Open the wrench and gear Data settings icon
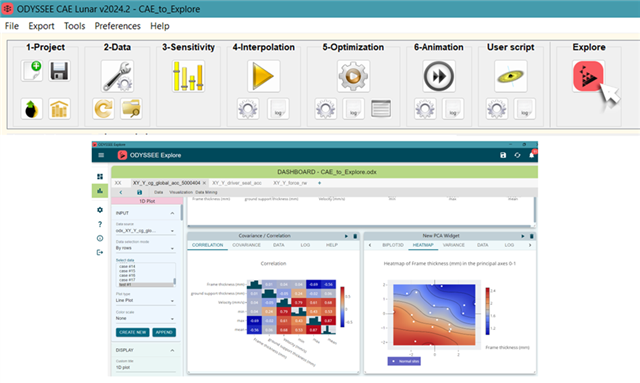Image resolution: width=640 pixels, height=383 pixels. coord(118,76)
